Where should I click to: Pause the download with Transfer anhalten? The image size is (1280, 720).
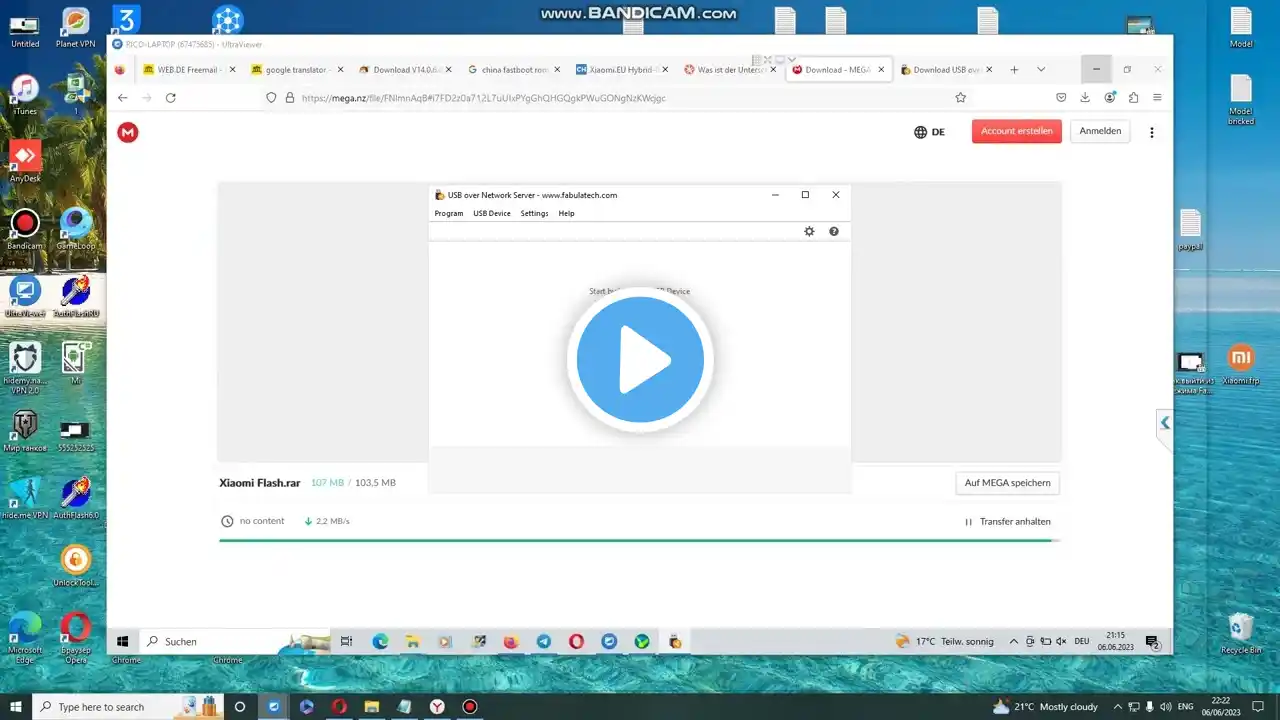tap(1008, 521)
